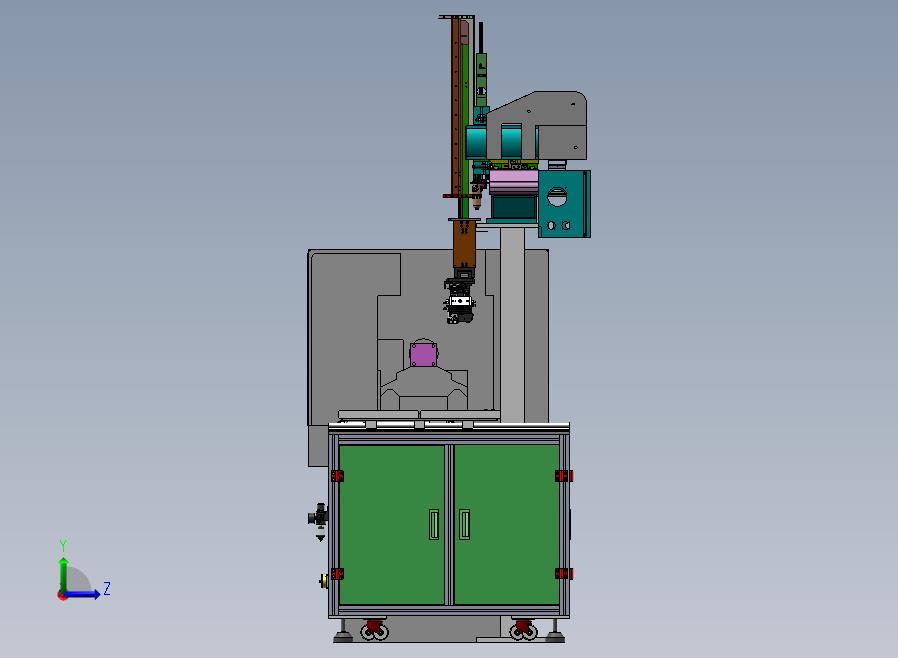Screen dimensions: 898x658
Task: Select the upper-right red door hinge
Action: [x=564, y=475]
